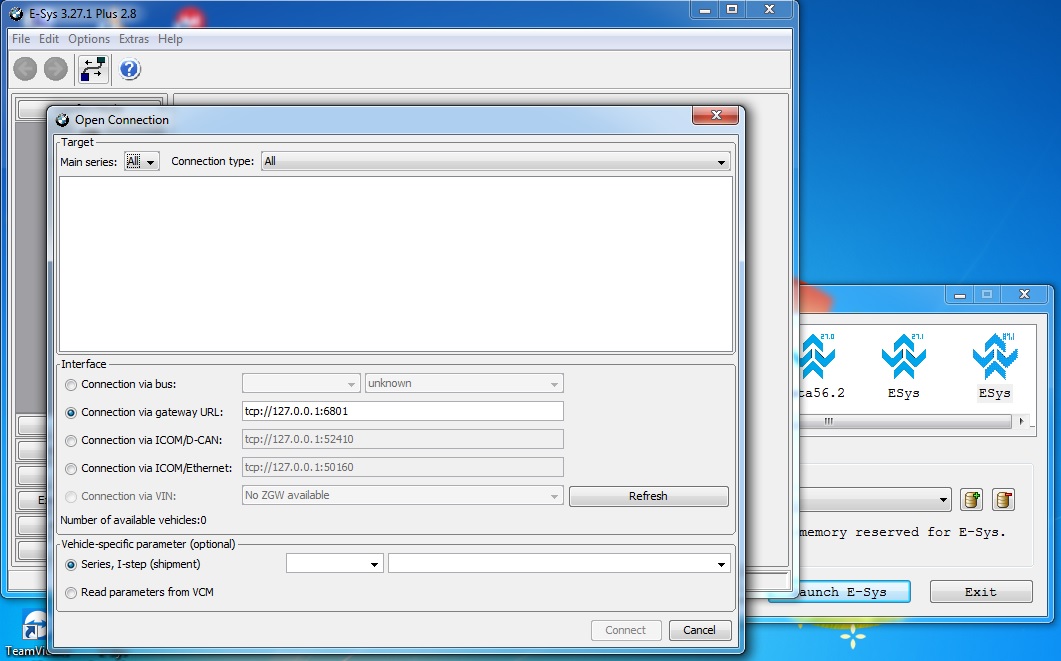Select the ESys 27.1 launcher icon
This screenshot has height=661, width=1061.
tap(903, 365)
